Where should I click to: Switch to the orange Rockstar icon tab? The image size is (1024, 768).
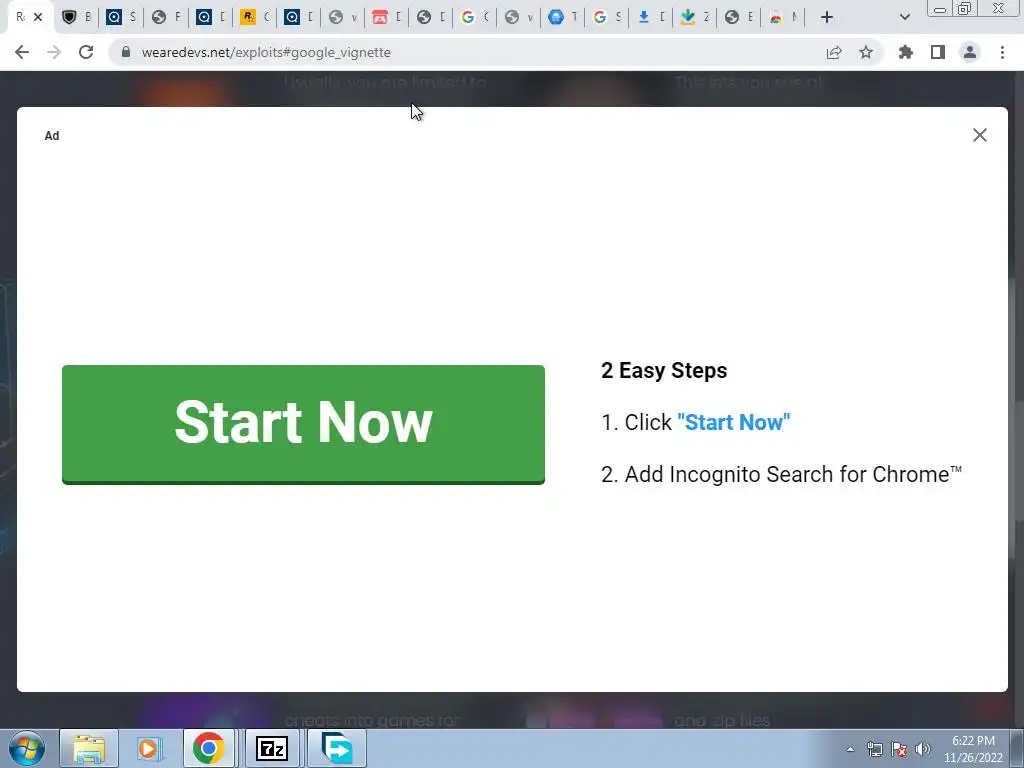point(253,18)
